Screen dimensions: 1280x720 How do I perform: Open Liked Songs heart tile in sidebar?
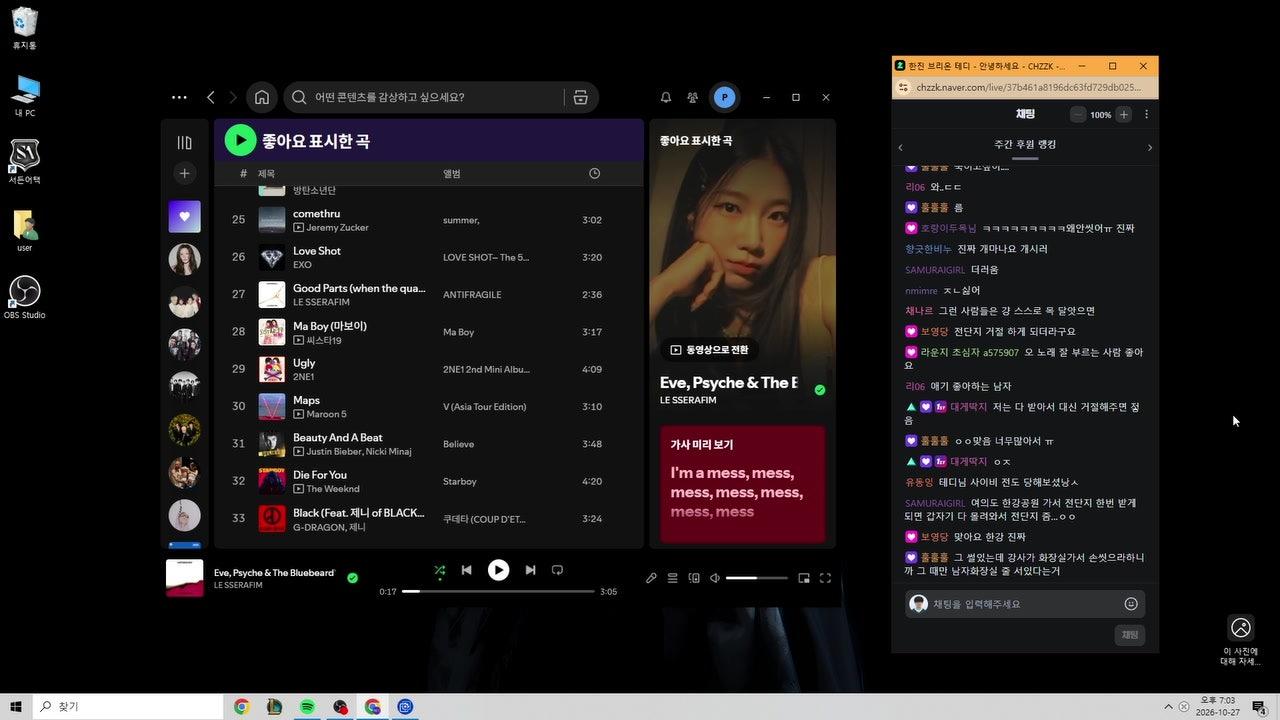pos(184,216)
